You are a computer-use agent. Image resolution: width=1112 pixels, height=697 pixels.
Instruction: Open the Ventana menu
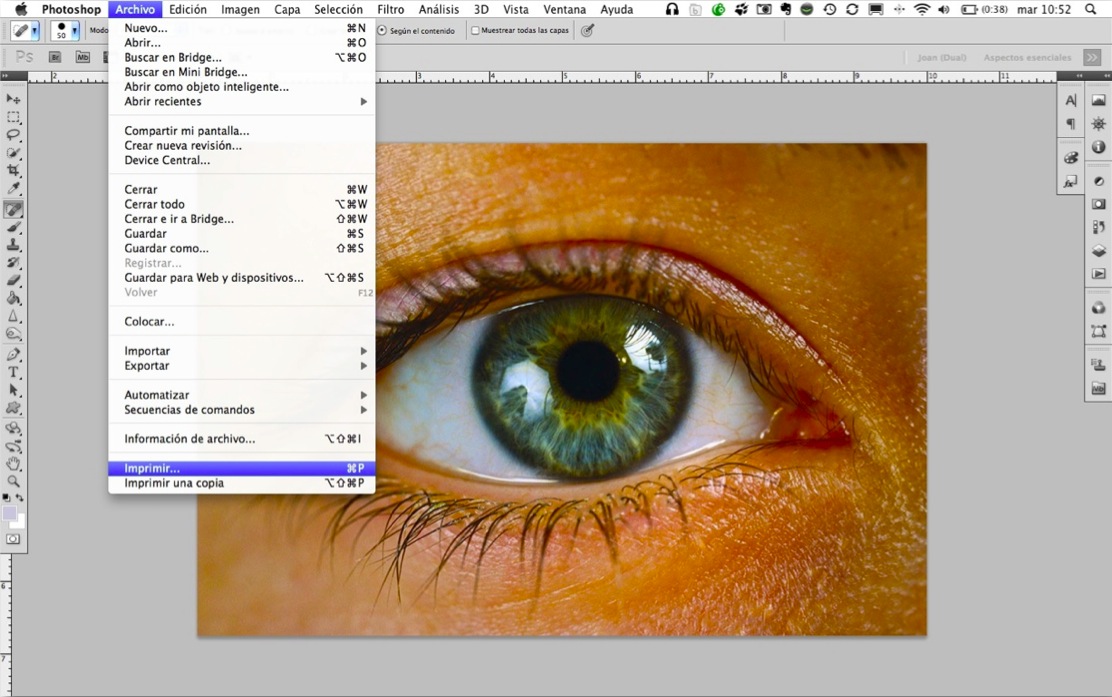pyautogui.click(x=565, y=9)
